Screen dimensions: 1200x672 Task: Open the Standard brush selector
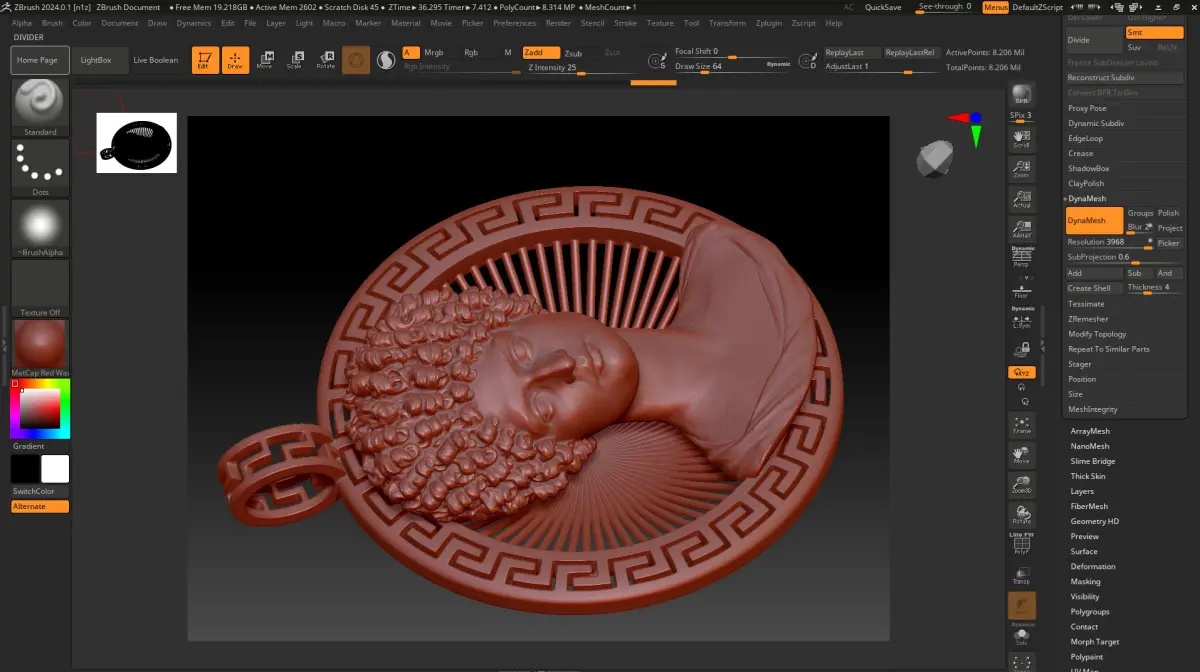pos(40,107)
